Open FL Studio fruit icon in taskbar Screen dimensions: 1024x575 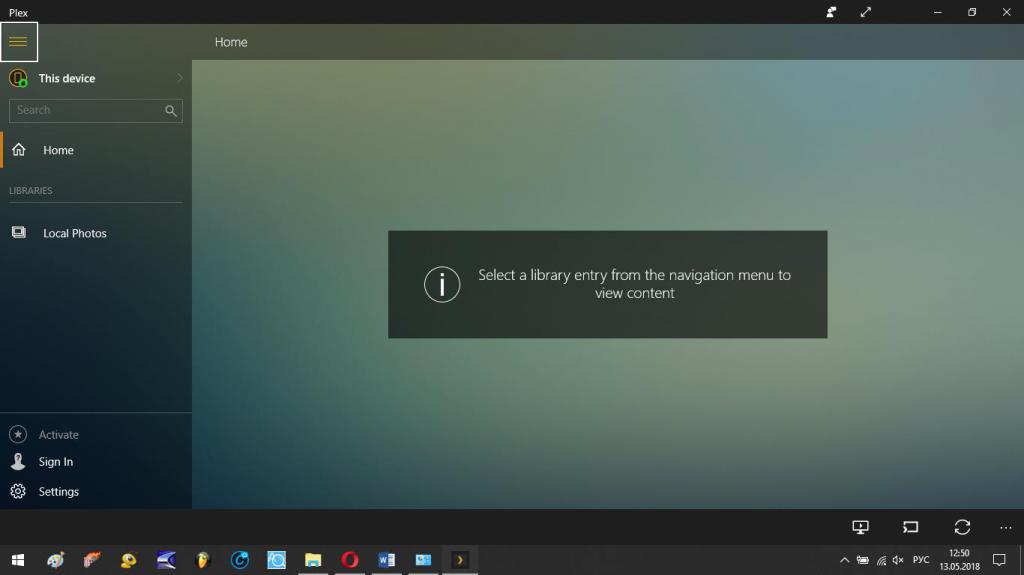202,560
